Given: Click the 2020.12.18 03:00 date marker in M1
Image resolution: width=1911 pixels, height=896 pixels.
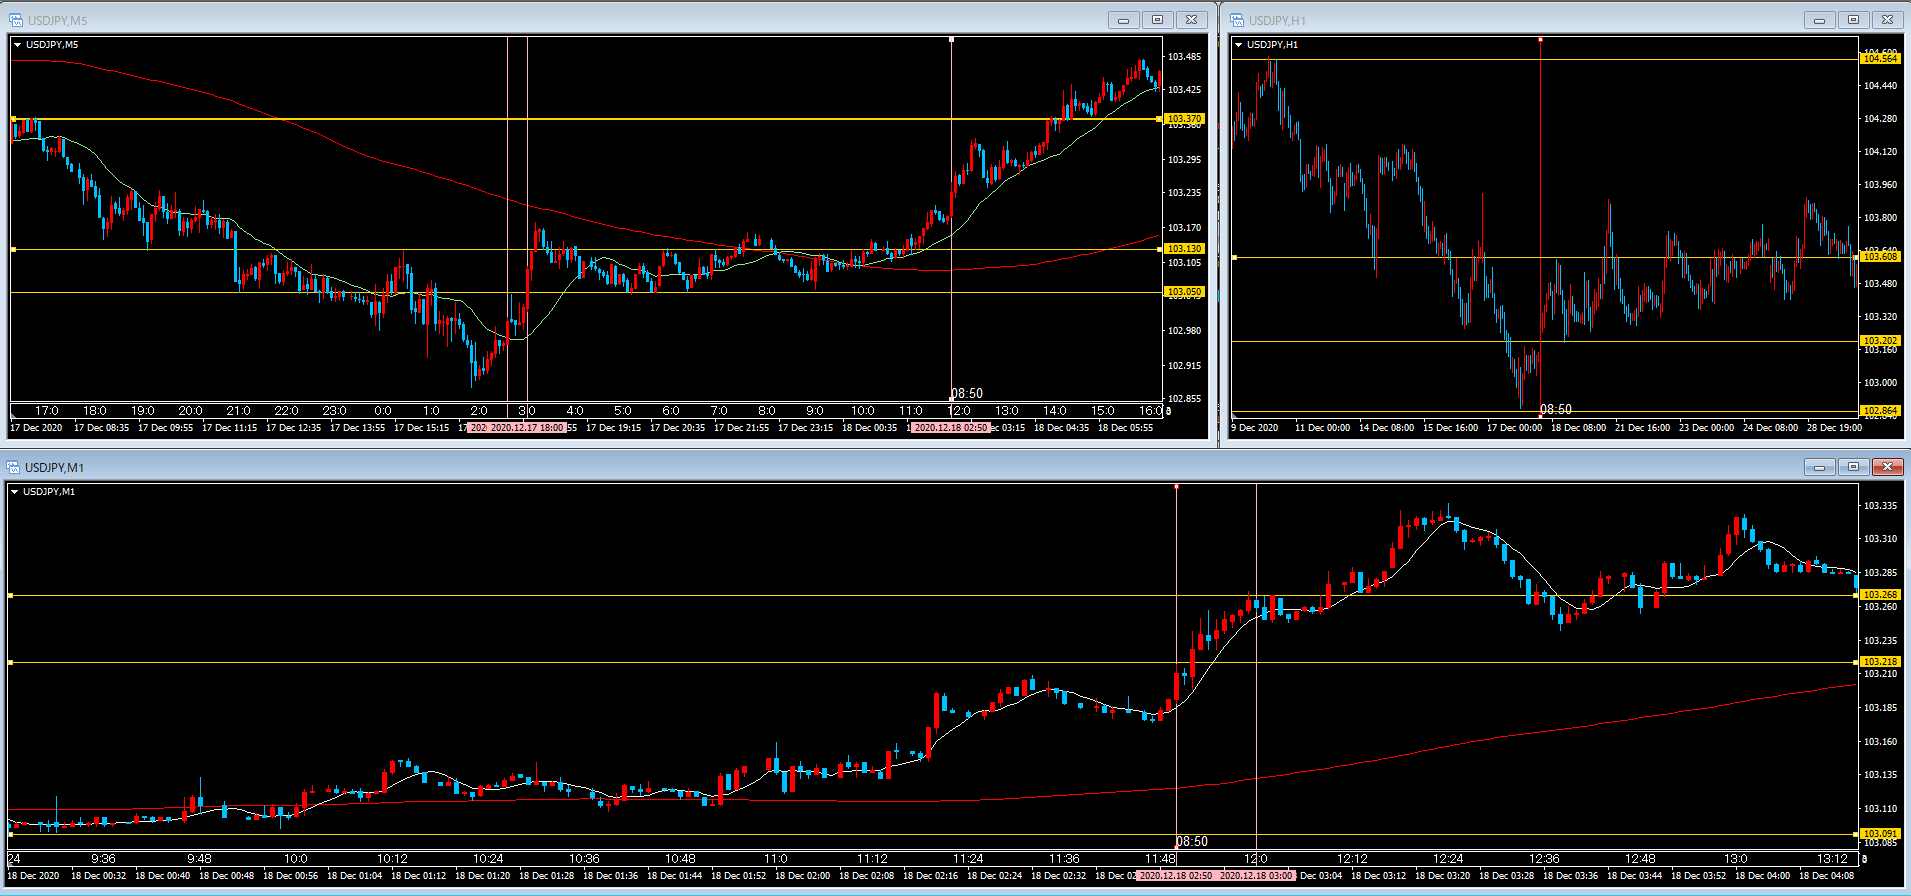Looking at the screenshot, I should click(1256, 876).
